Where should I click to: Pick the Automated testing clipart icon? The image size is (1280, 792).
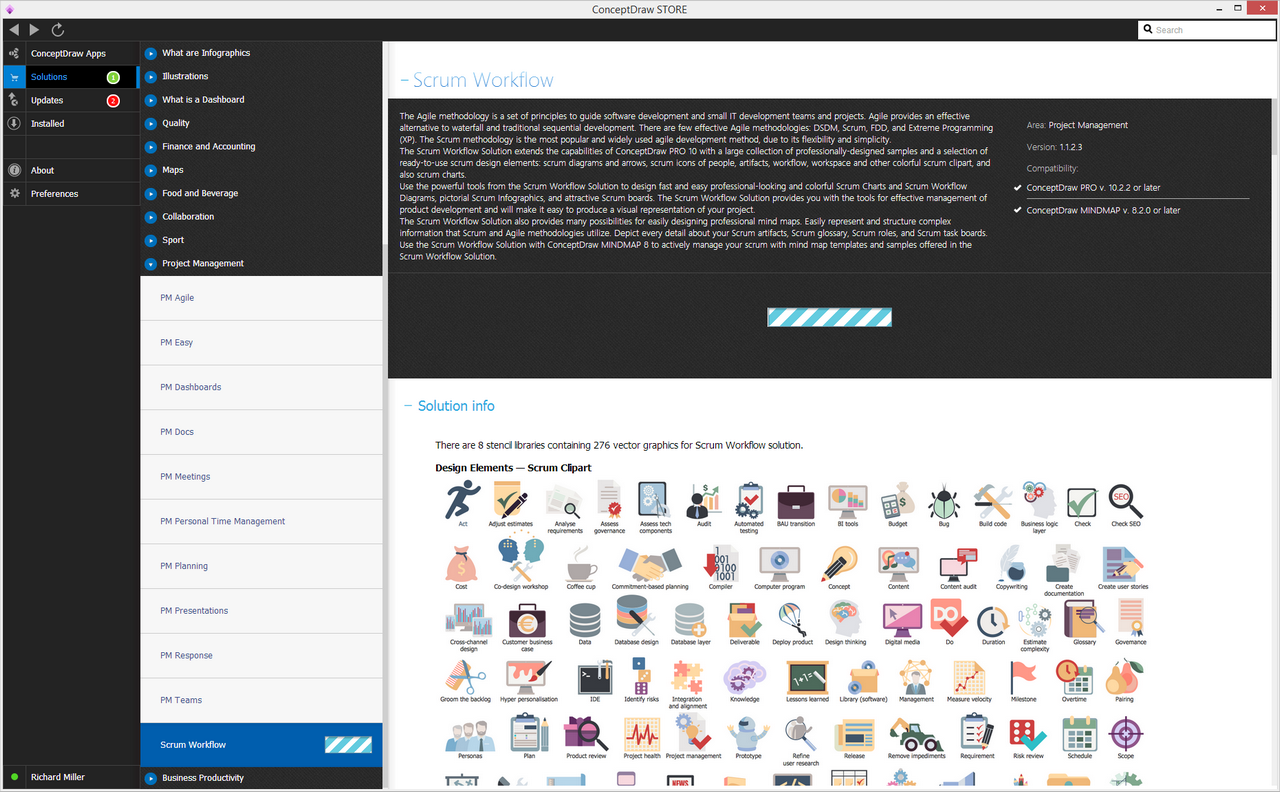point(749,499)
